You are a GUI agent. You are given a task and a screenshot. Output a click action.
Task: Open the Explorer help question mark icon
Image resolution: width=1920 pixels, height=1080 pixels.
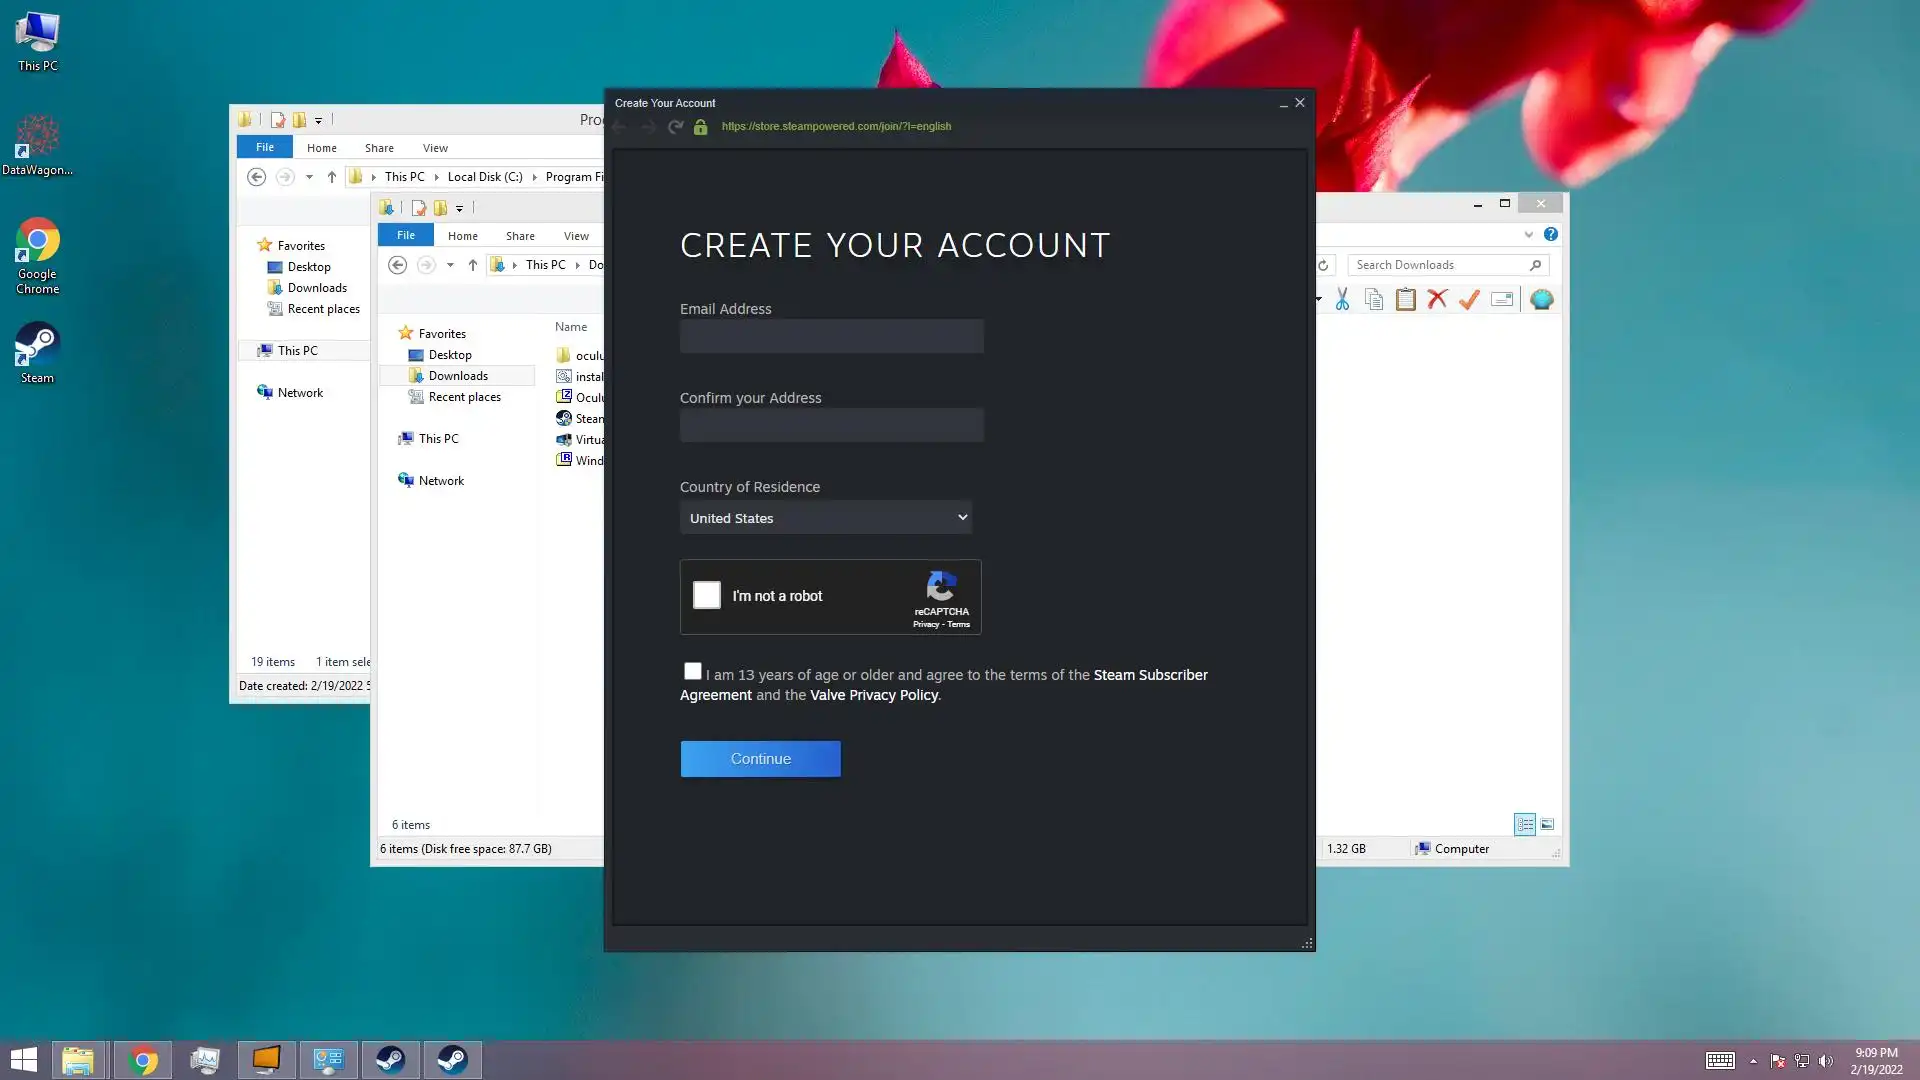pos(1550,234)
